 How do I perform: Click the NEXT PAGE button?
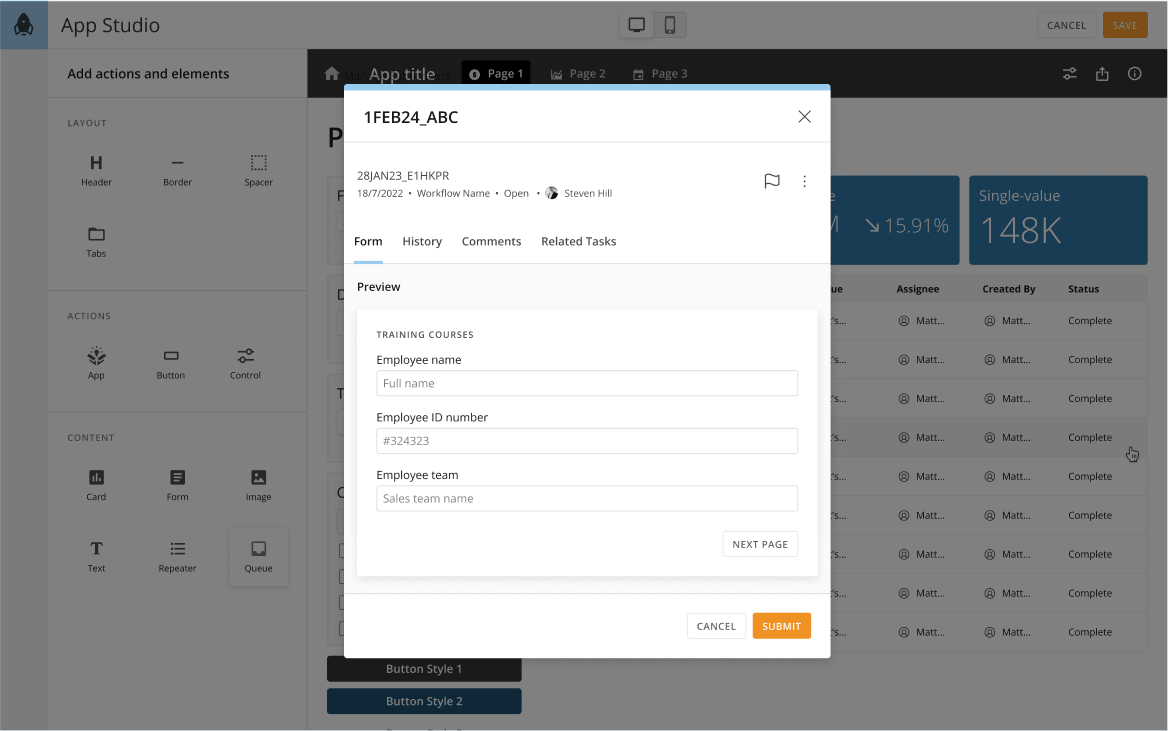click(x=760, y=544)
